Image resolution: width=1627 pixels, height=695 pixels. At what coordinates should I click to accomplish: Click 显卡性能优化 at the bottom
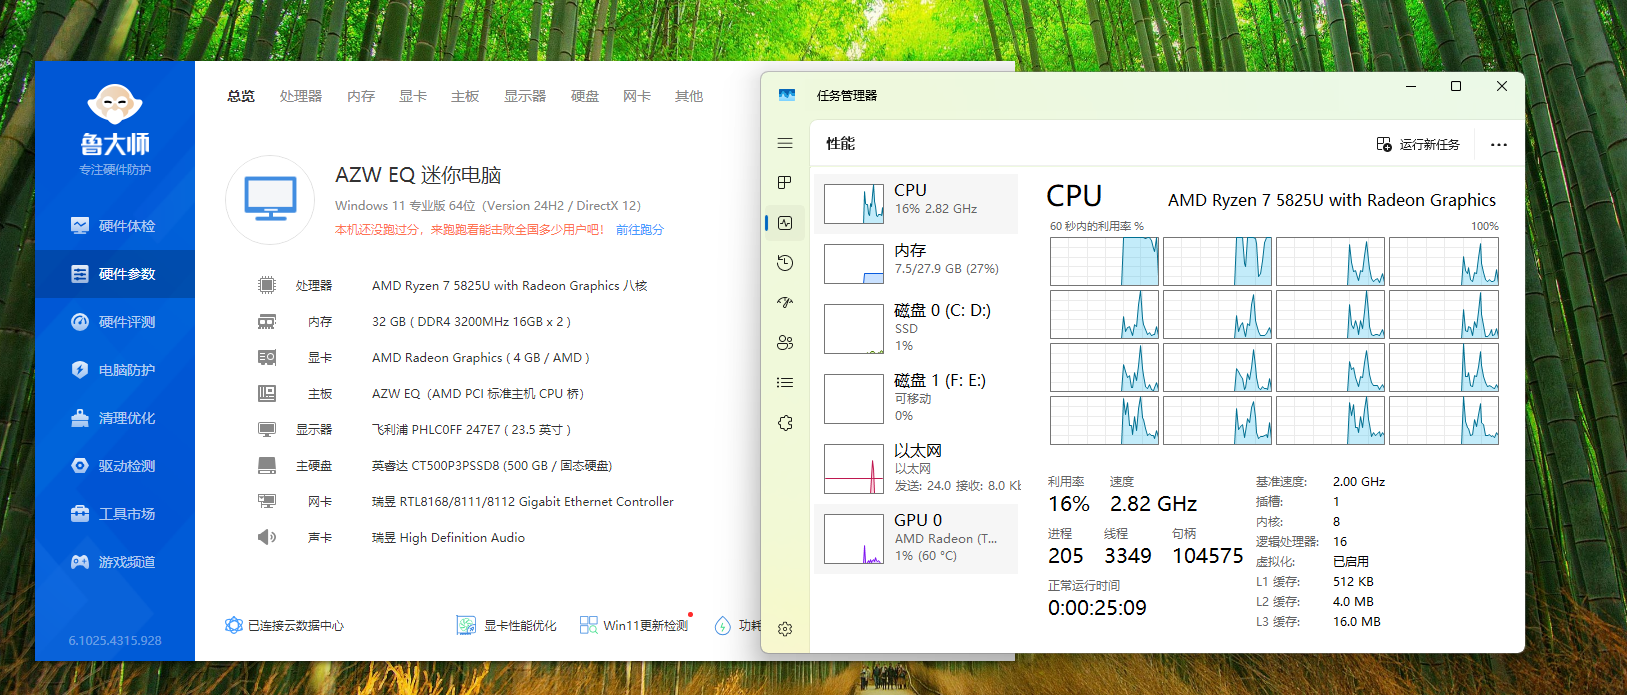(x=507, y=626)
